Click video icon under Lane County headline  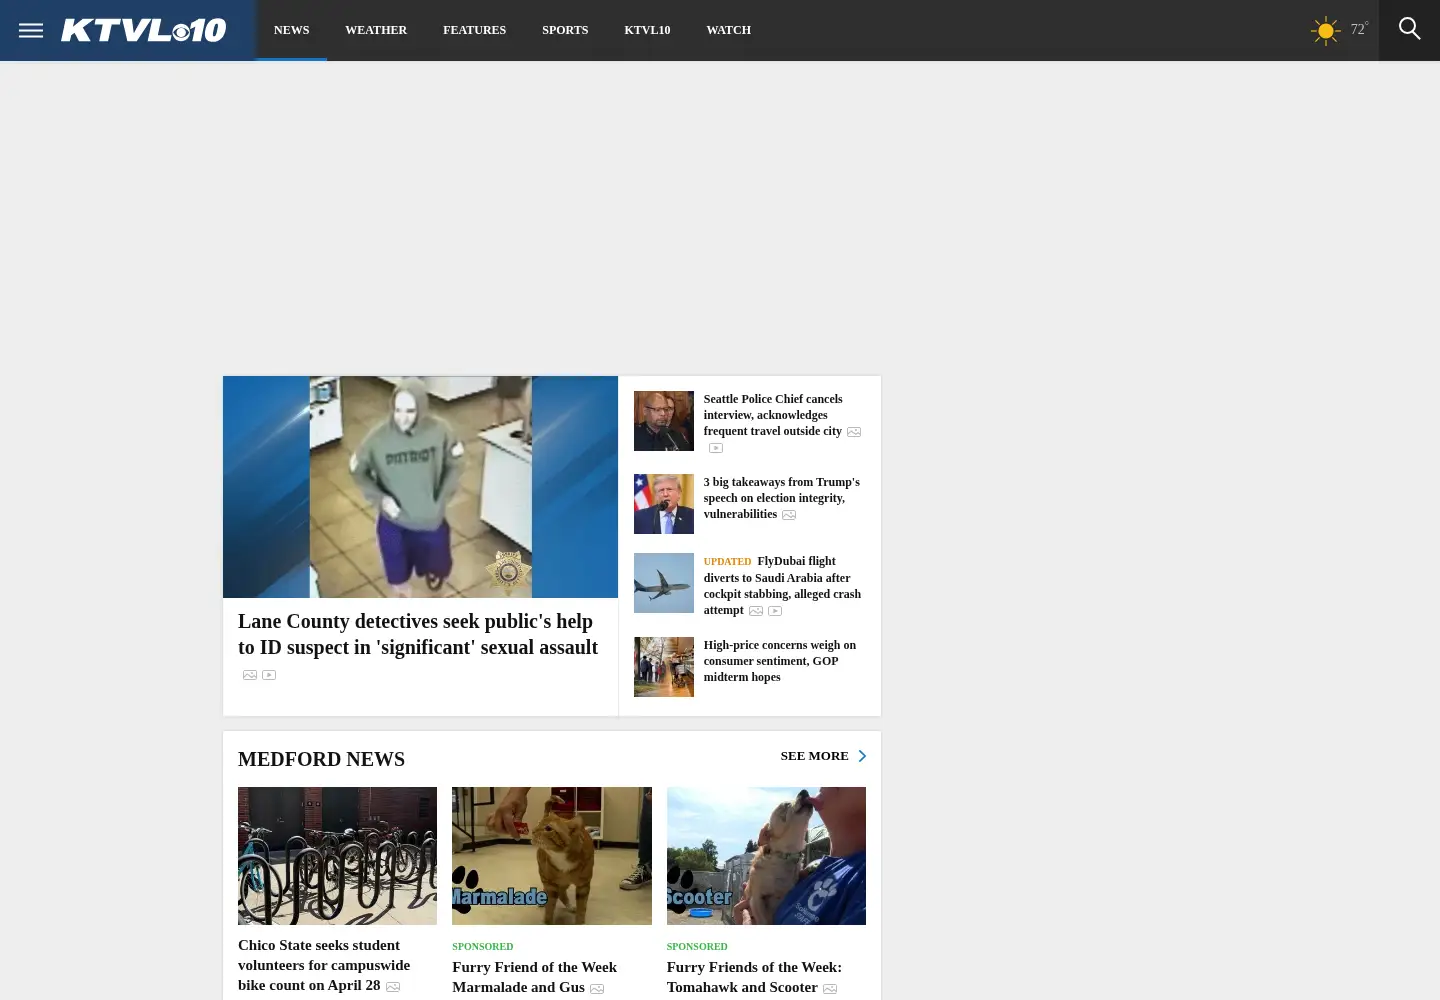point(269,675)
